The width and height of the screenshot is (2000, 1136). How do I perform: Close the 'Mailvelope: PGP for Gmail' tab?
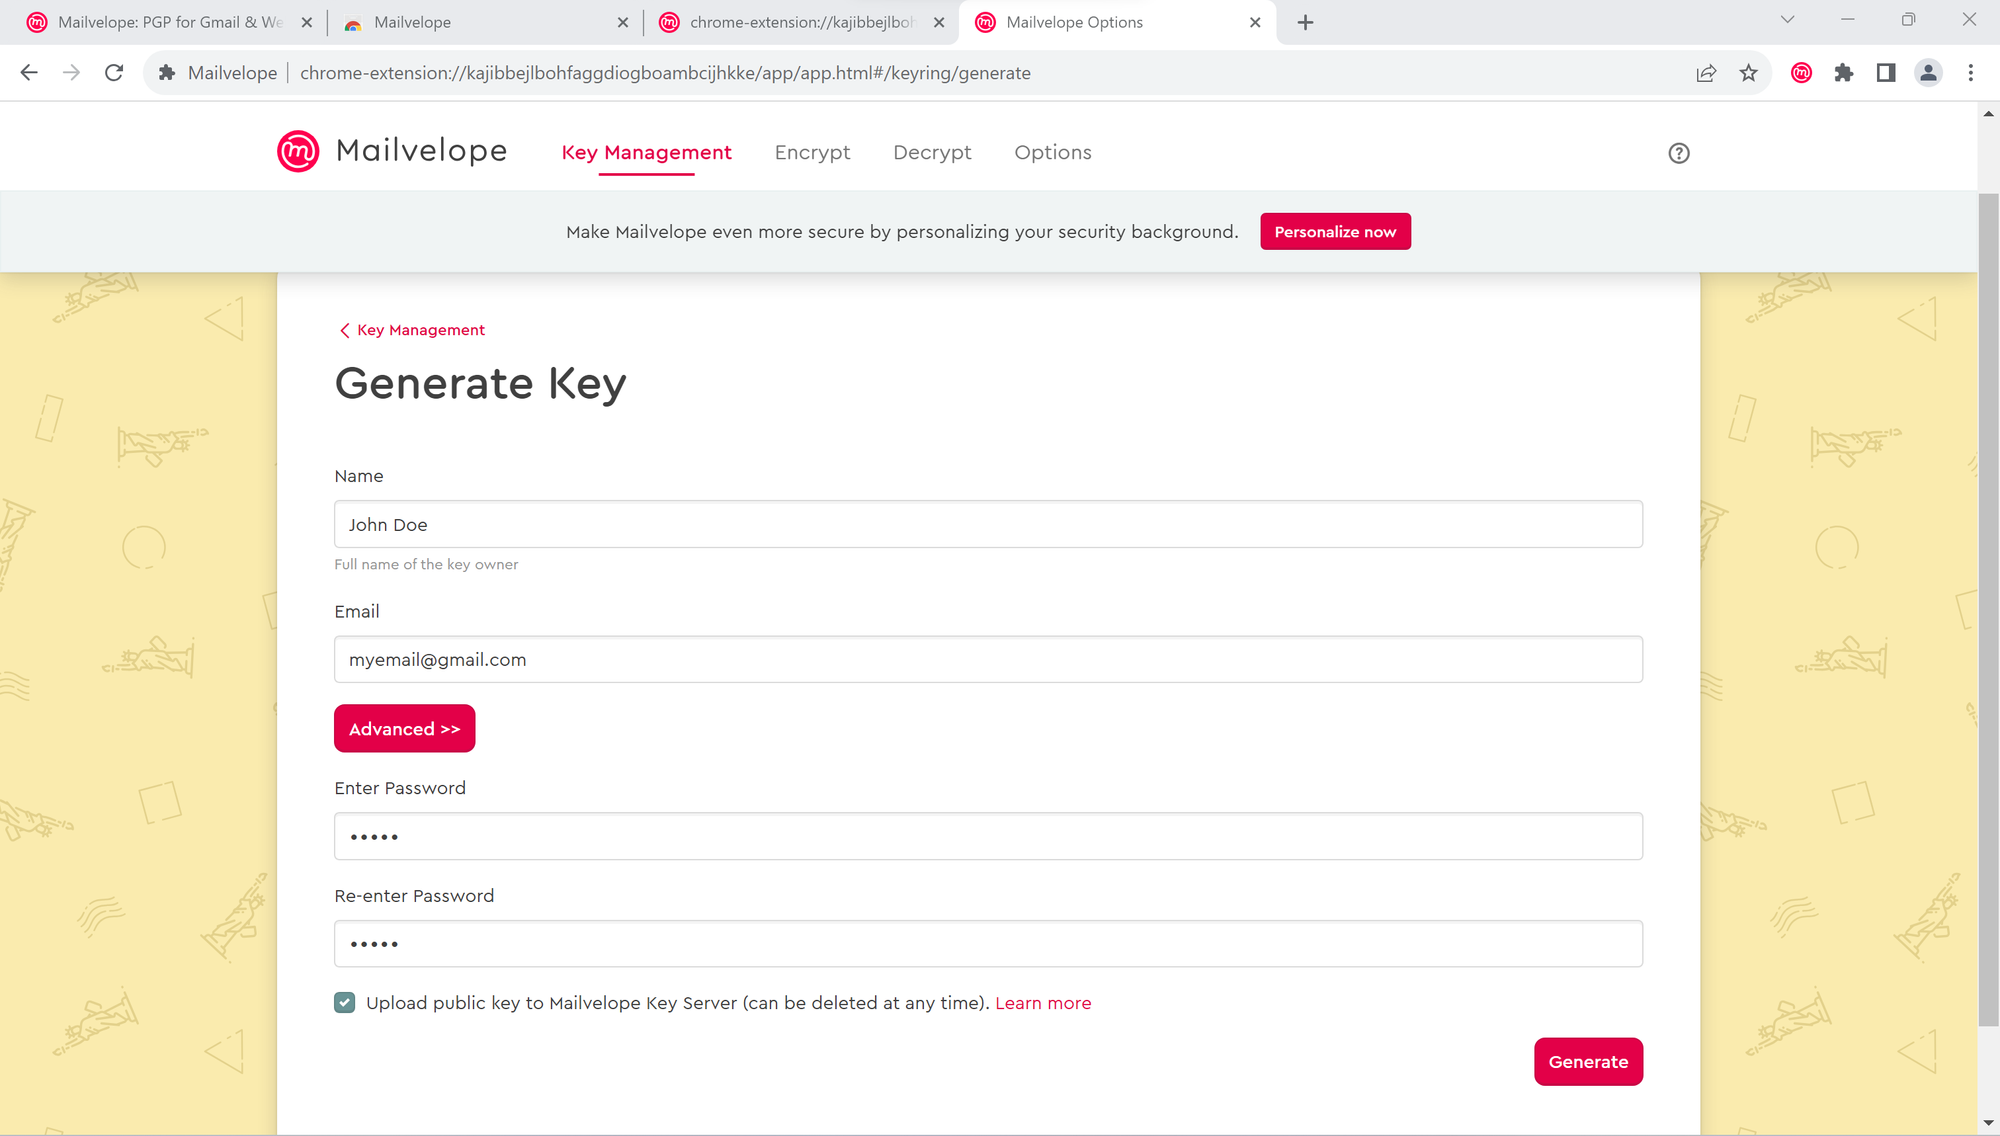(307, 22)
